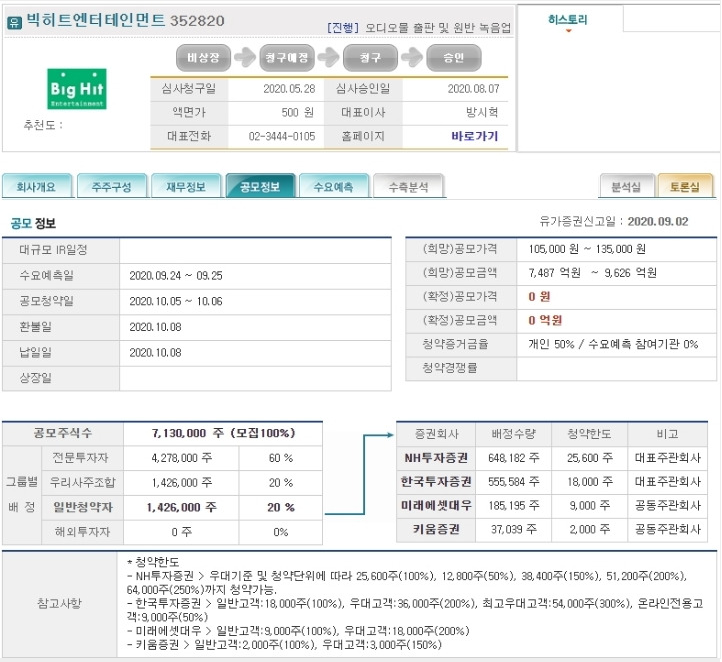Screen dimensions: 722x662
Task: Switch to the 회사개요 tab
Action: 36,186
